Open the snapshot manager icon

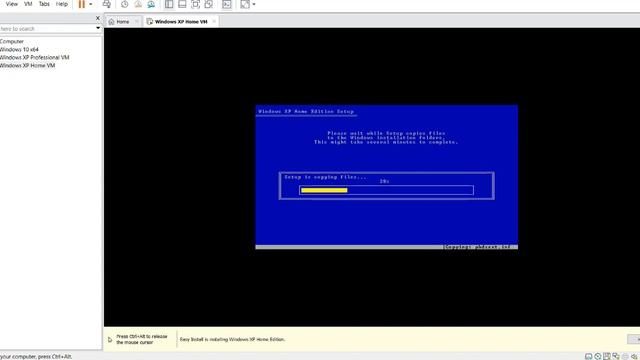[x=151, y=4]
